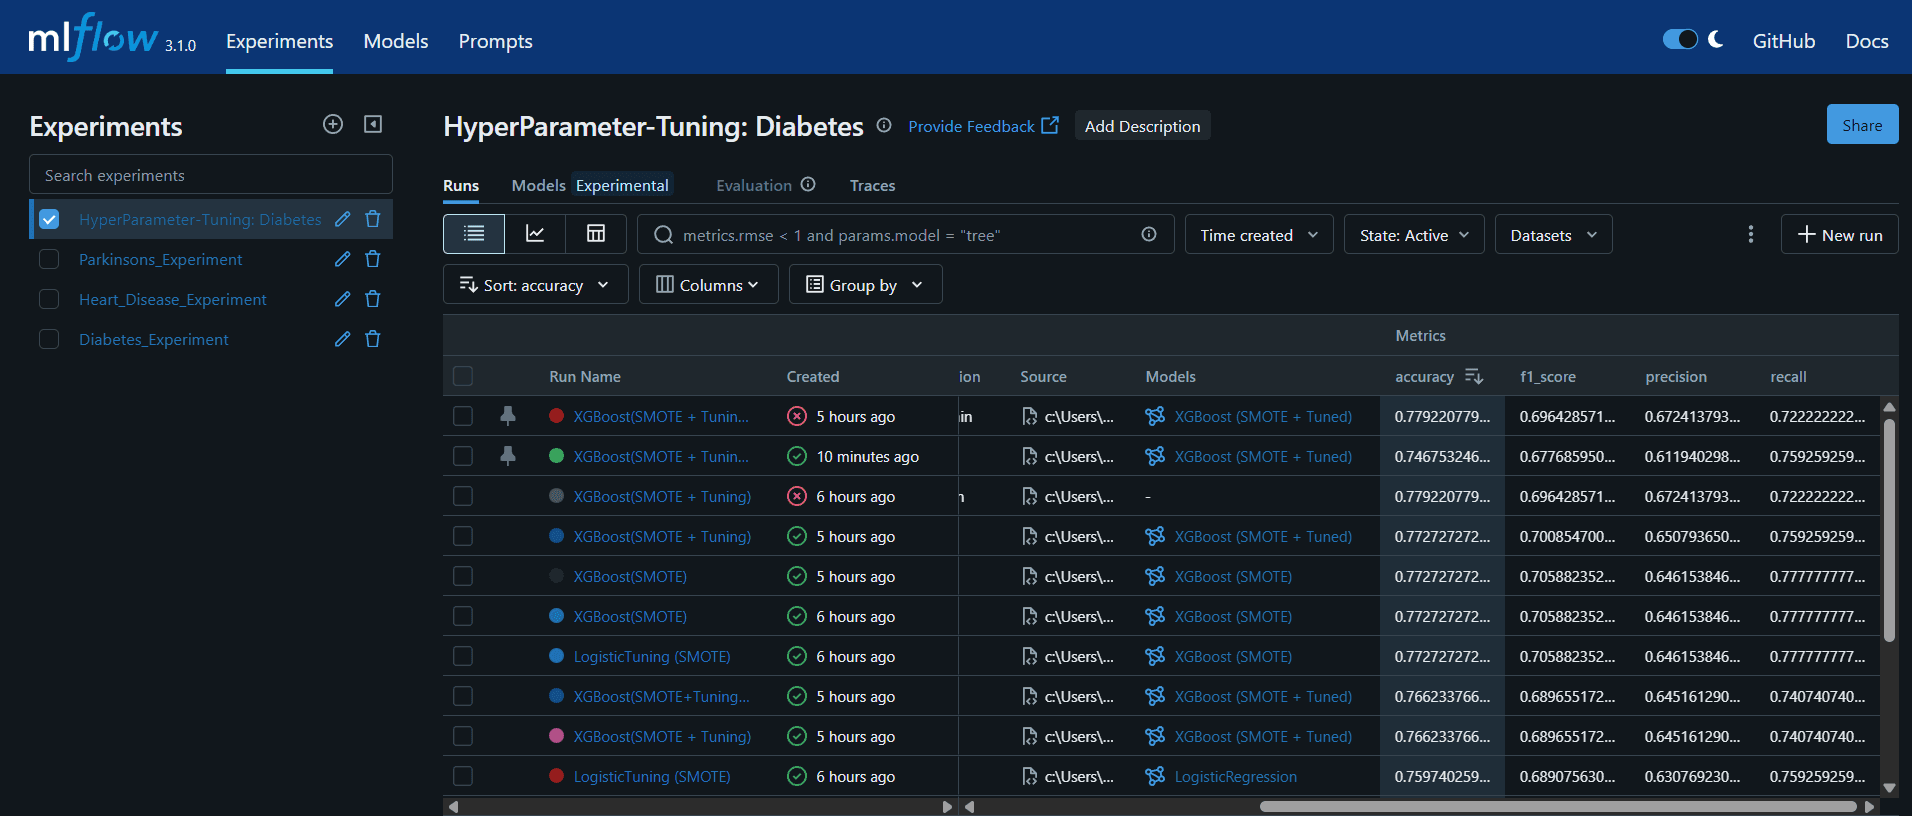Viewport: 1912px width, 816px height.
Task: Select first XGBoost(SMOTE + Tunin... run checkbox
Action: (x=463, y=416)
